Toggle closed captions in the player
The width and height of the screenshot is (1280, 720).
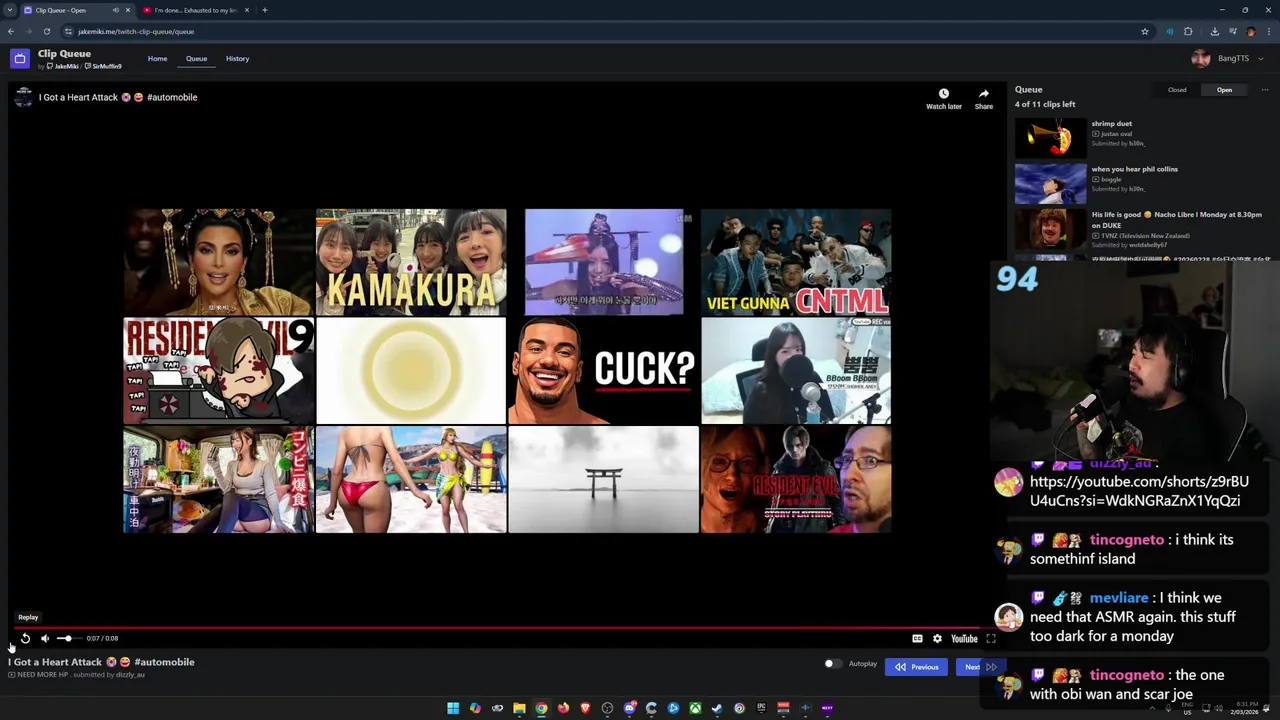pos(917,638)
